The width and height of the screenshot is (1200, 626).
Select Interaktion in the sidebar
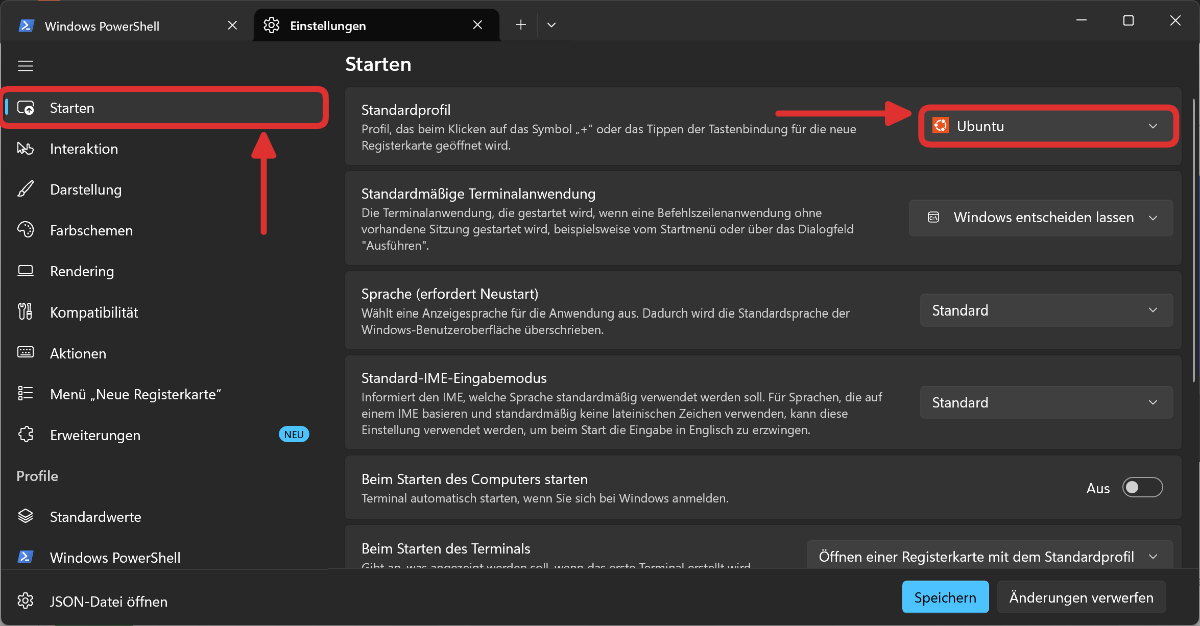[164, 149]
